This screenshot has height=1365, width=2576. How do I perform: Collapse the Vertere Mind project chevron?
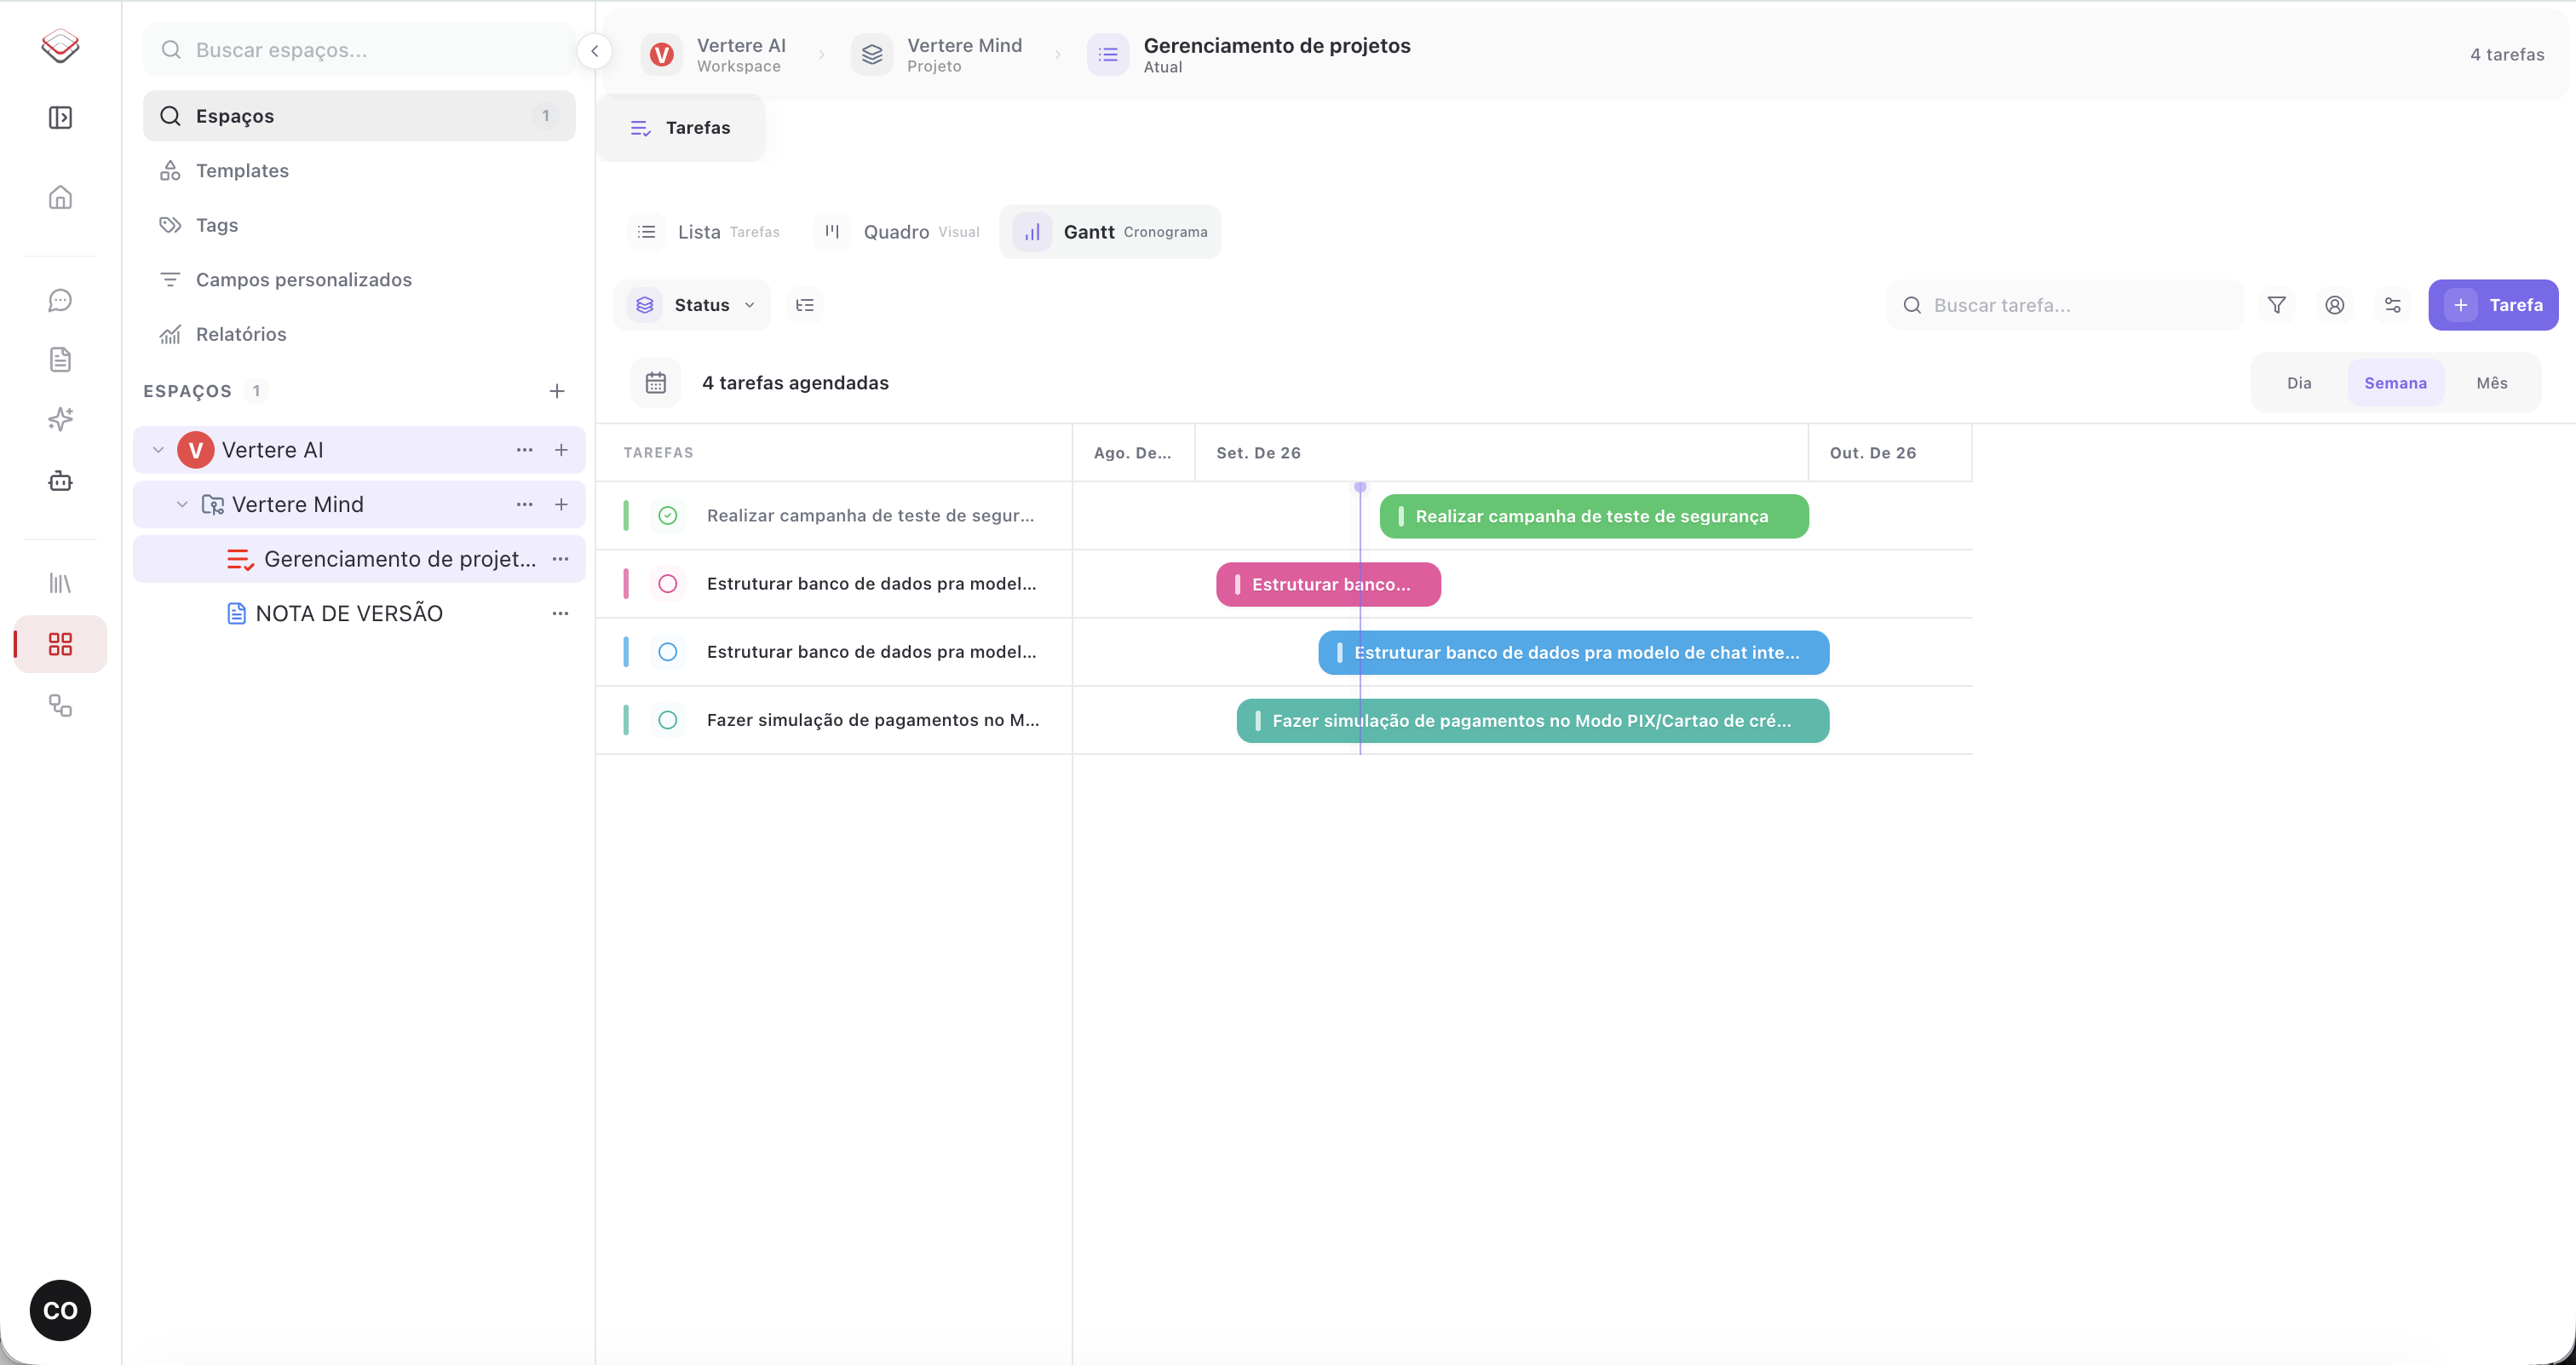tap(182, 505)
